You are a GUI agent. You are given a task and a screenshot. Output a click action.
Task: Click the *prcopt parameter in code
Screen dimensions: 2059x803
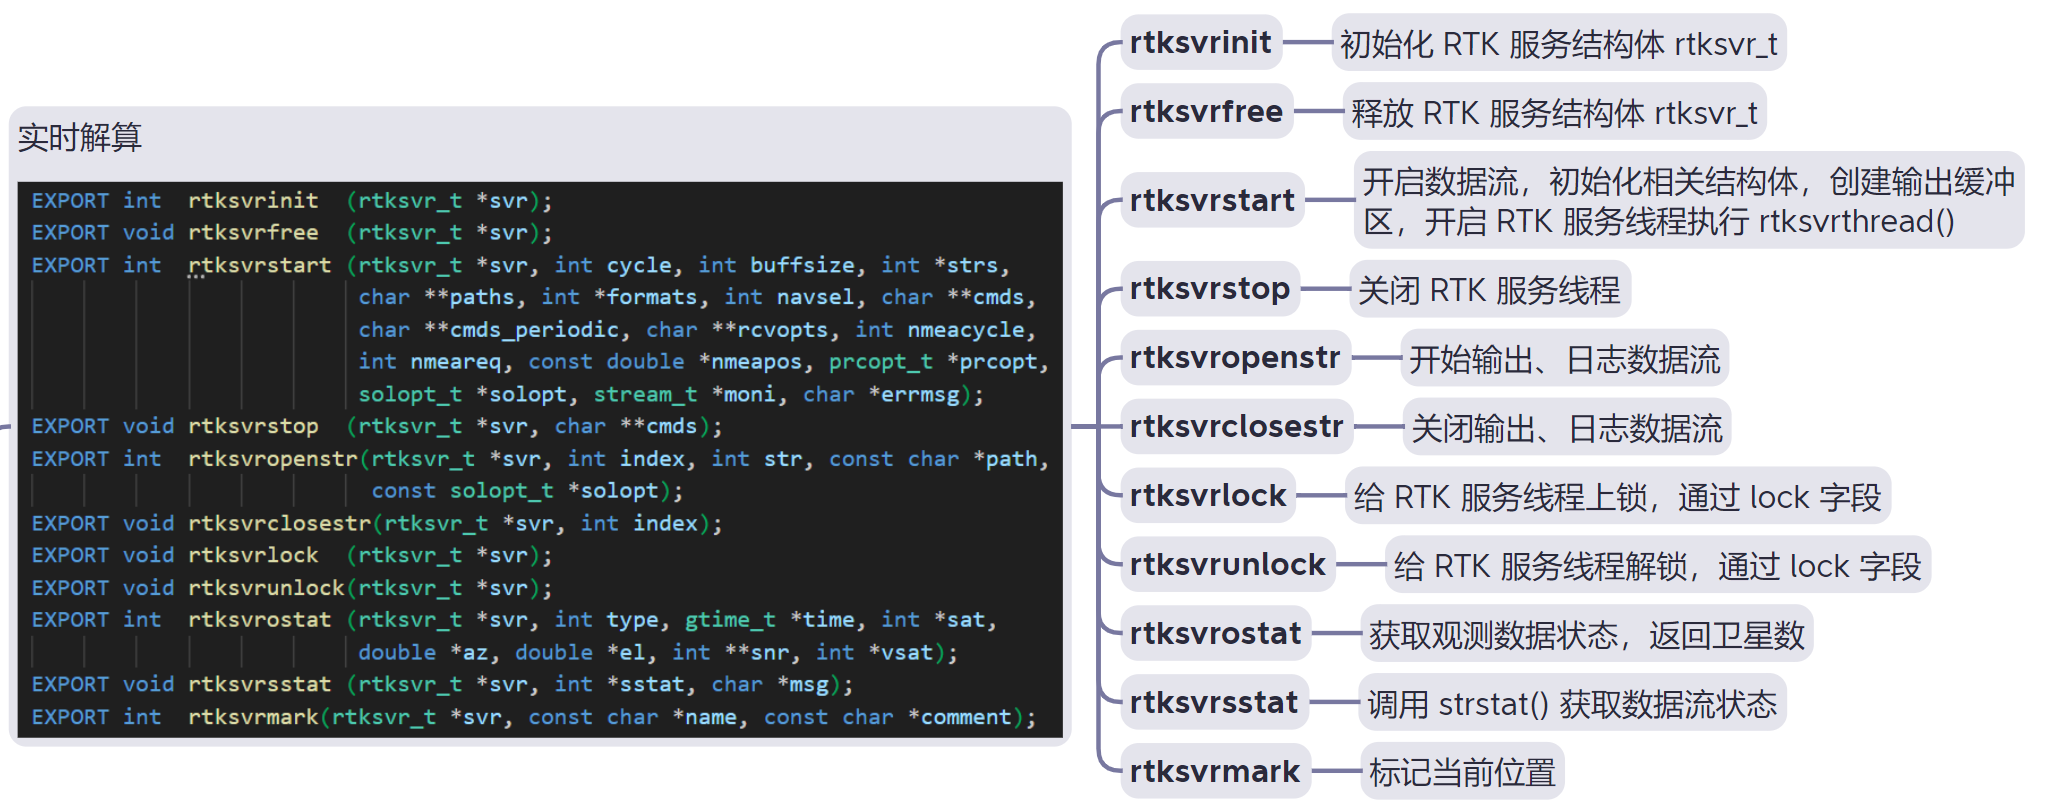tap(992, 361)
